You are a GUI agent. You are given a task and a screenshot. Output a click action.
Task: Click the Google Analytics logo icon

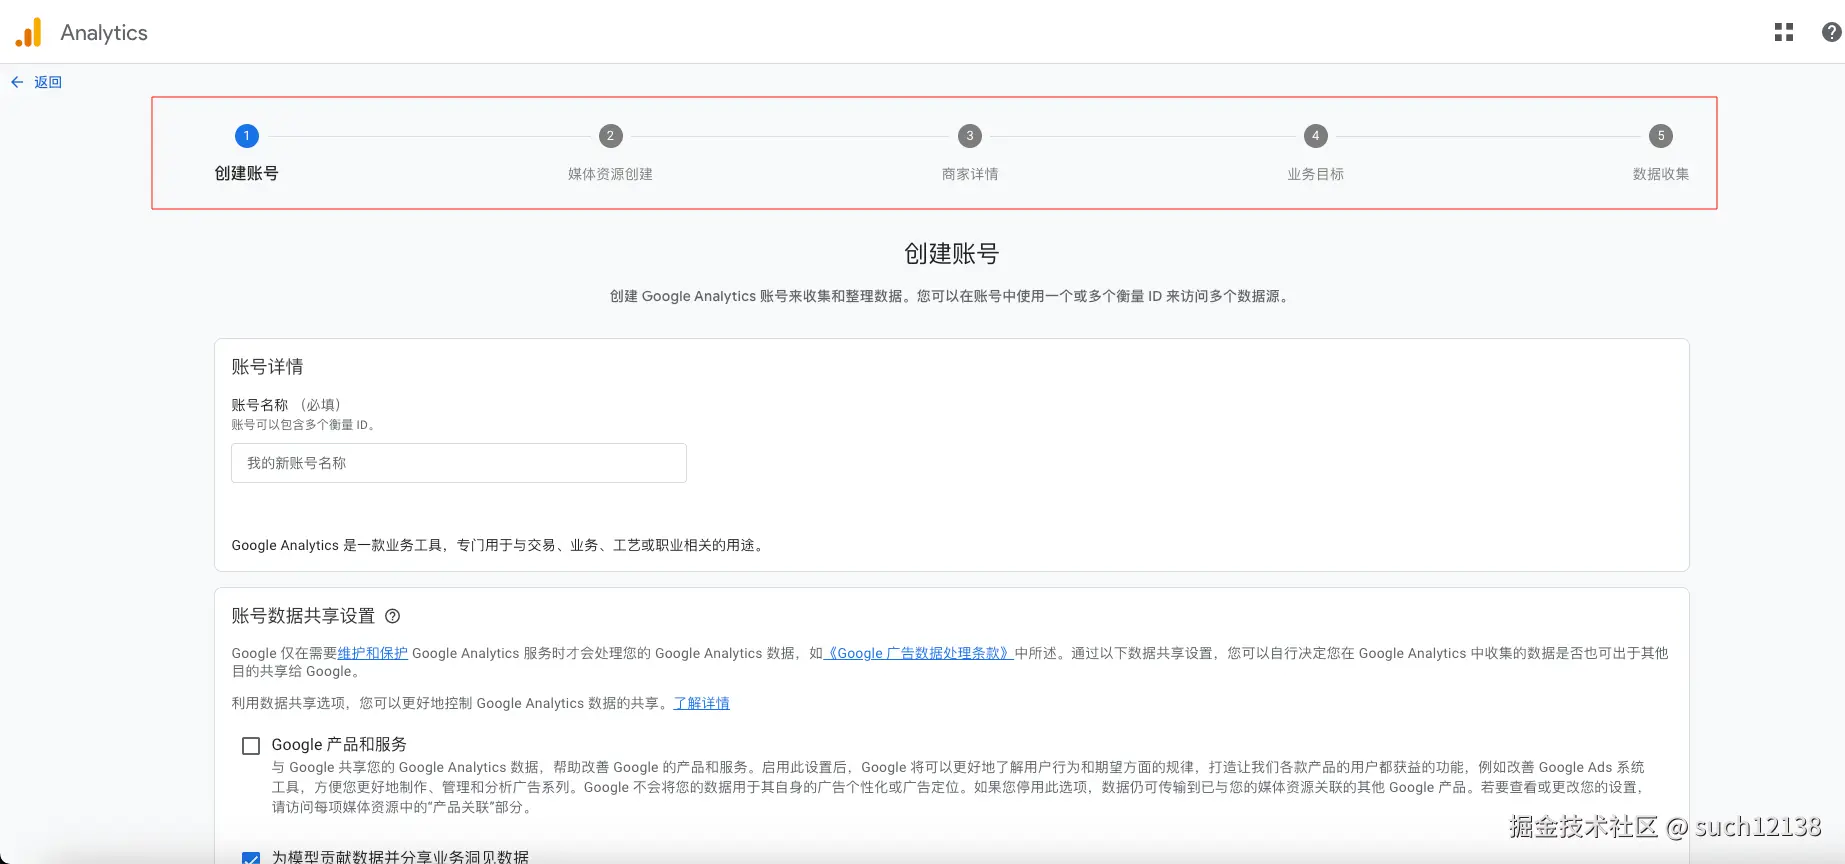pos(29,32)
